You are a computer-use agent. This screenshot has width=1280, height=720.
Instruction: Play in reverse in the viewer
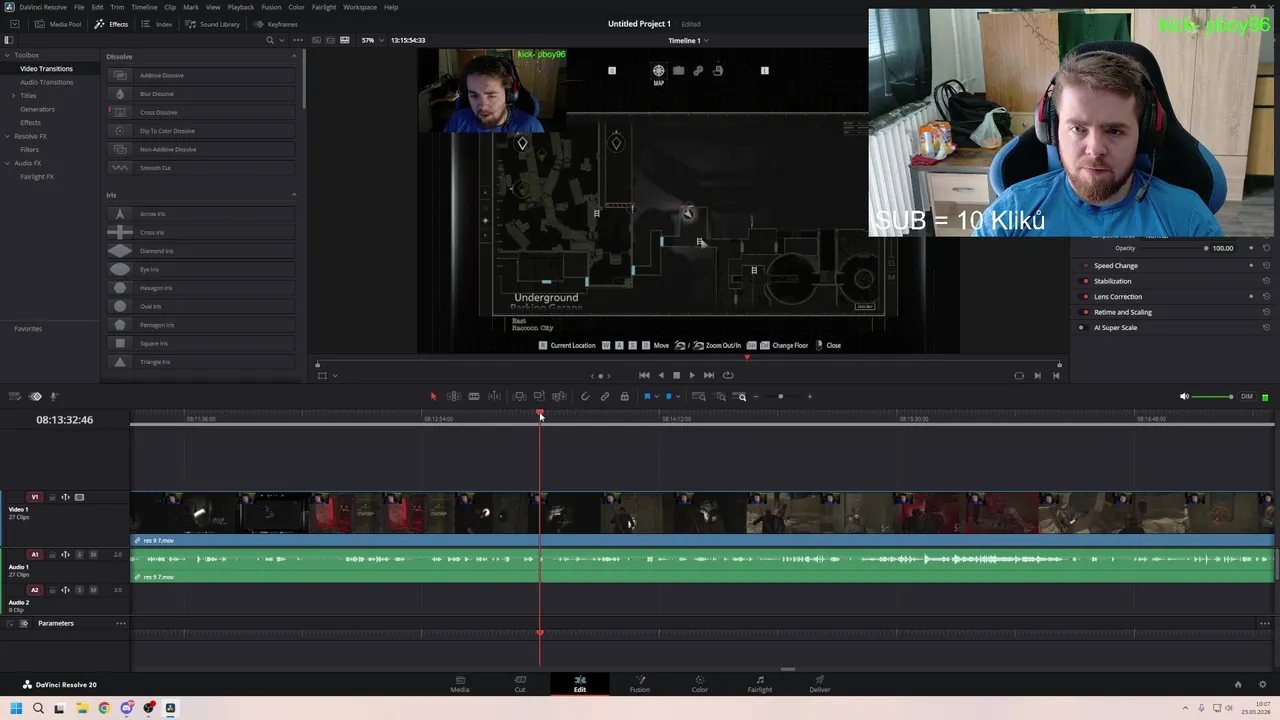(660, 376)
